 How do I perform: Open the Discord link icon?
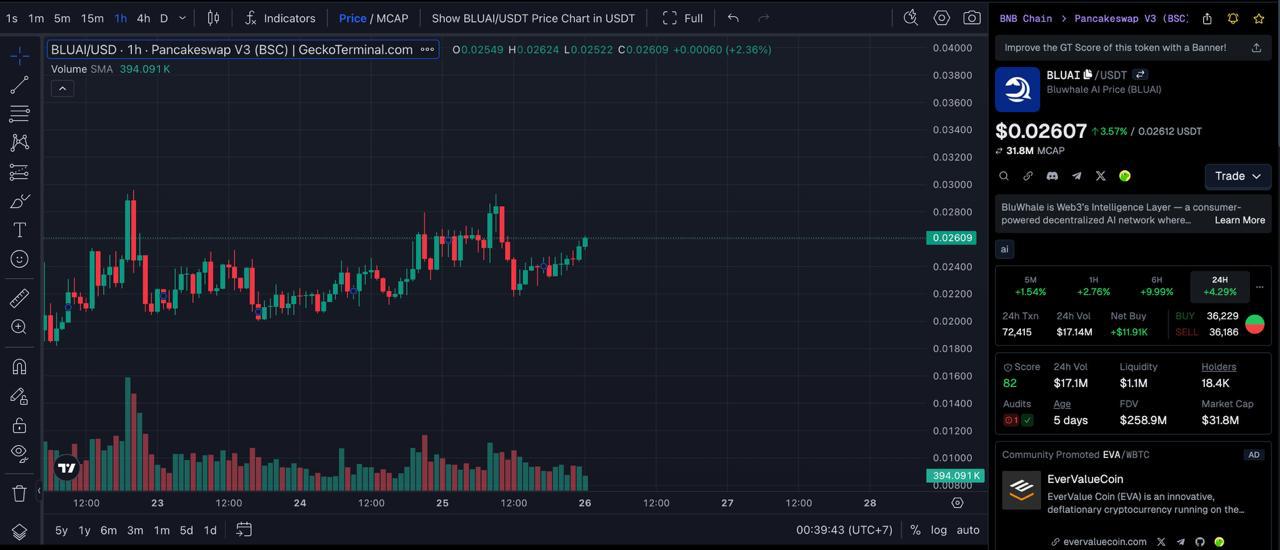(x=1052, y=176)
